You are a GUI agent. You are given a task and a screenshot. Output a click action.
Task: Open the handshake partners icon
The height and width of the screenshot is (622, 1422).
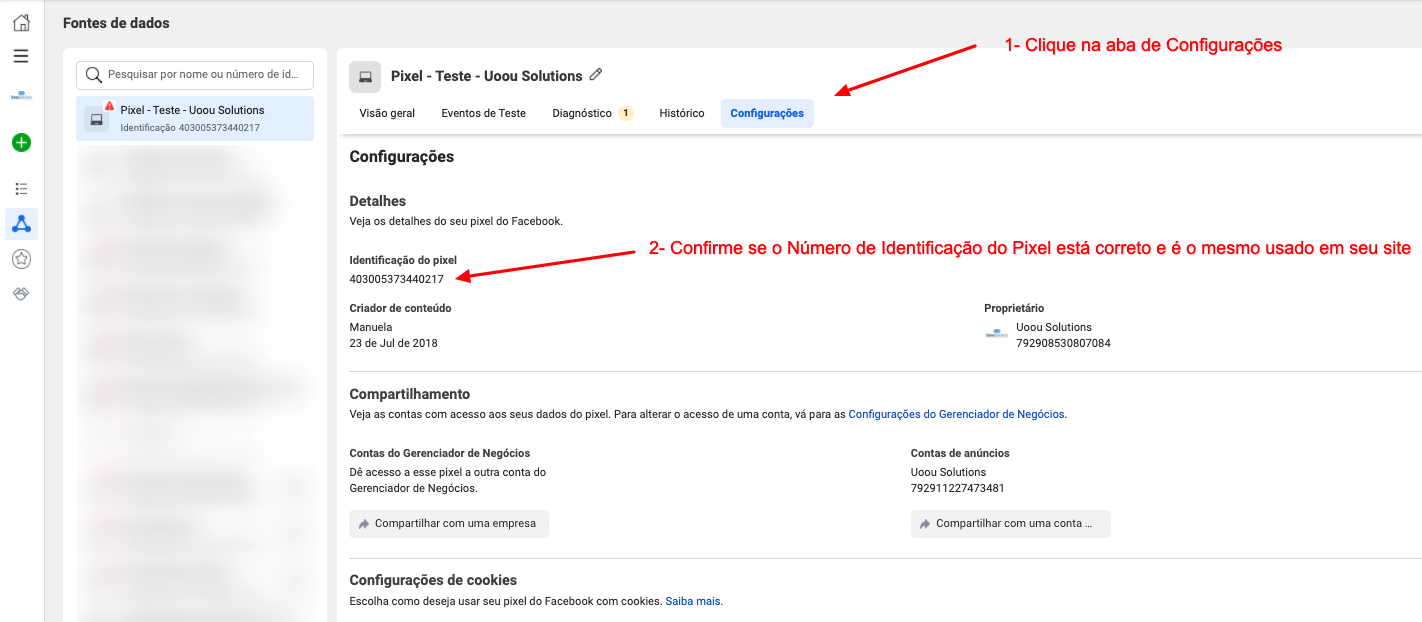point(21,294)
